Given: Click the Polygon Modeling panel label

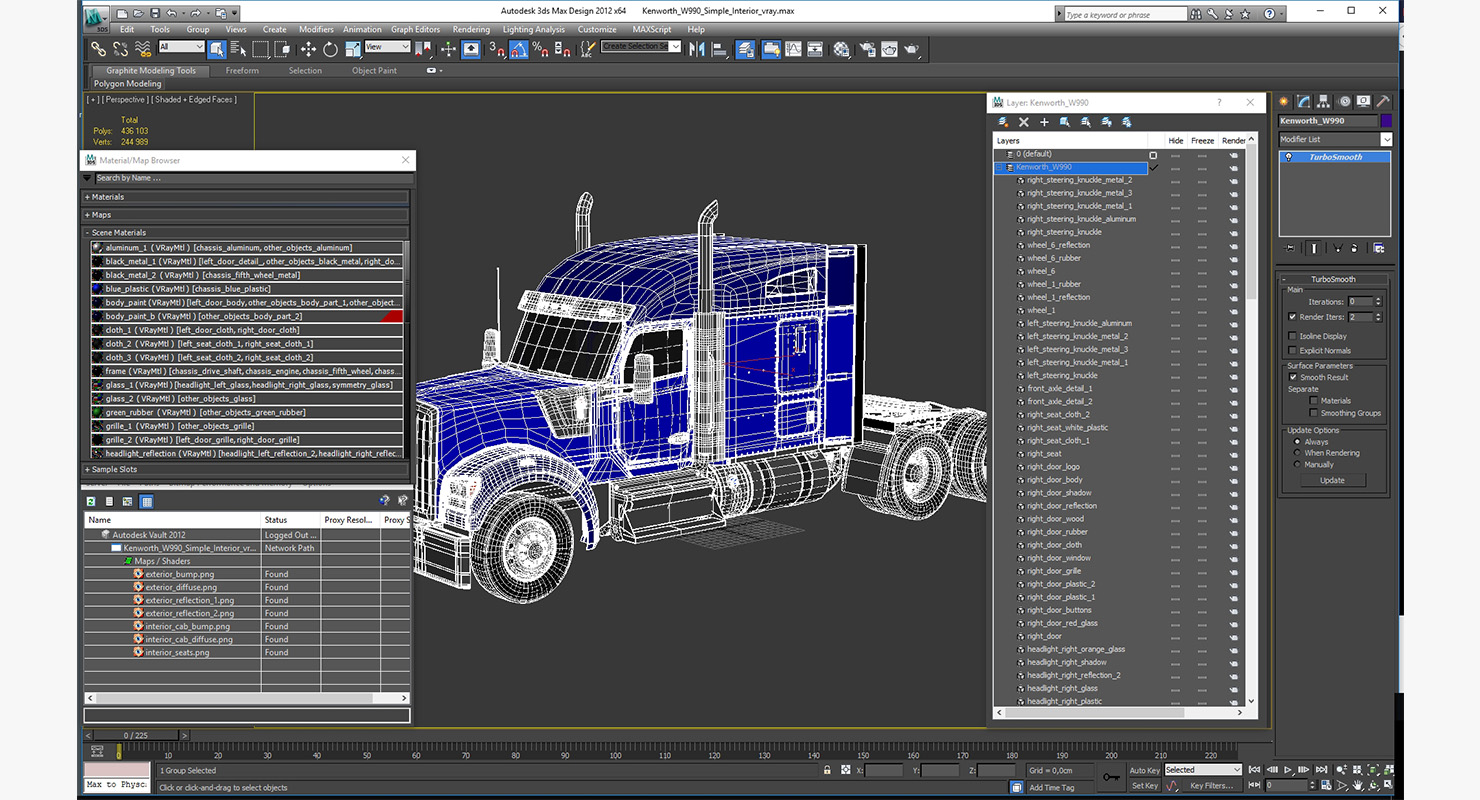Looking at the screenshot, I should pos(128,84).
